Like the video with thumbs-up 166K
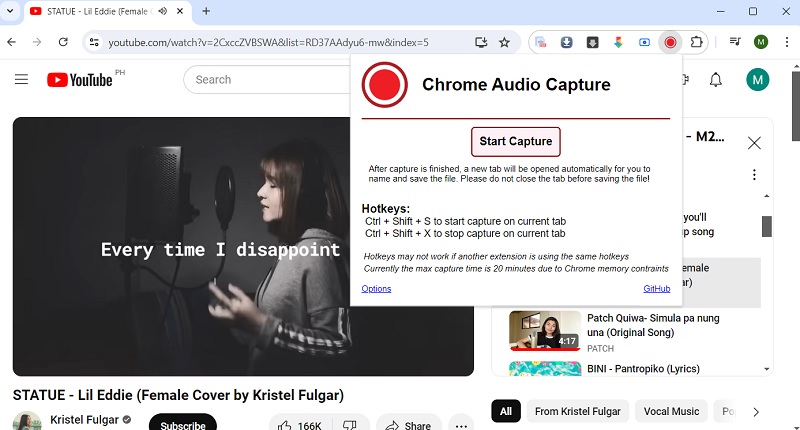This screenshot has height=430, width=800. (x=301, y=425)
